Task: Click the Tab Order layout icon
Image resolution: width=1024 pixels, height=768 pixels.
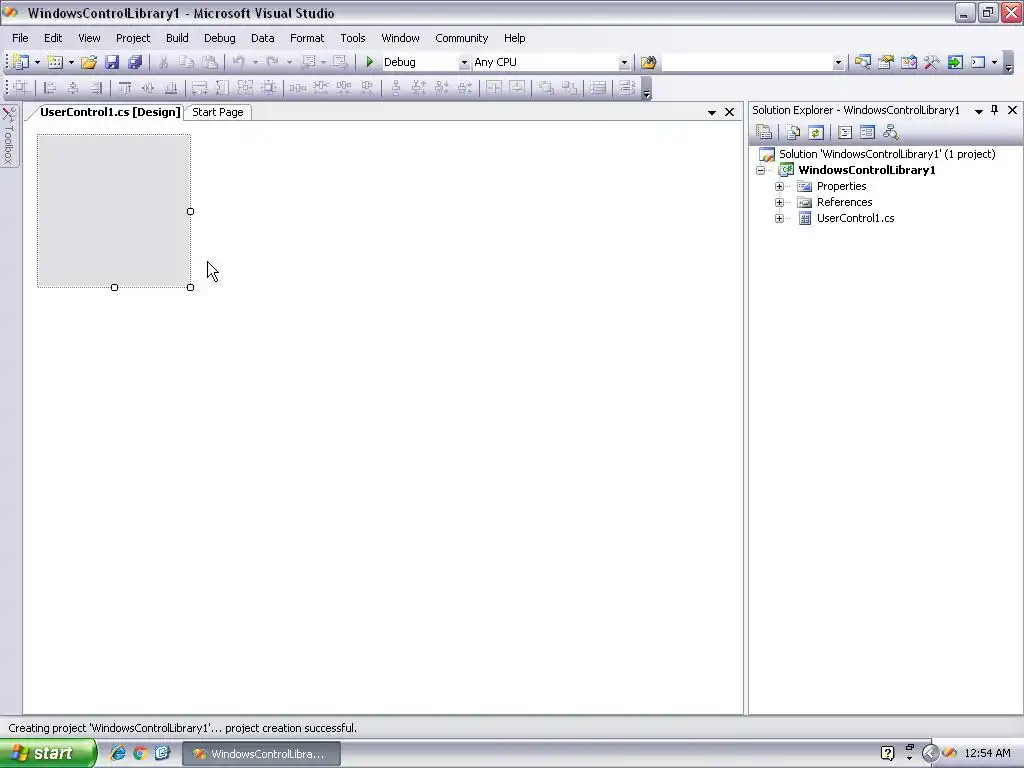Action: [626, 88]
